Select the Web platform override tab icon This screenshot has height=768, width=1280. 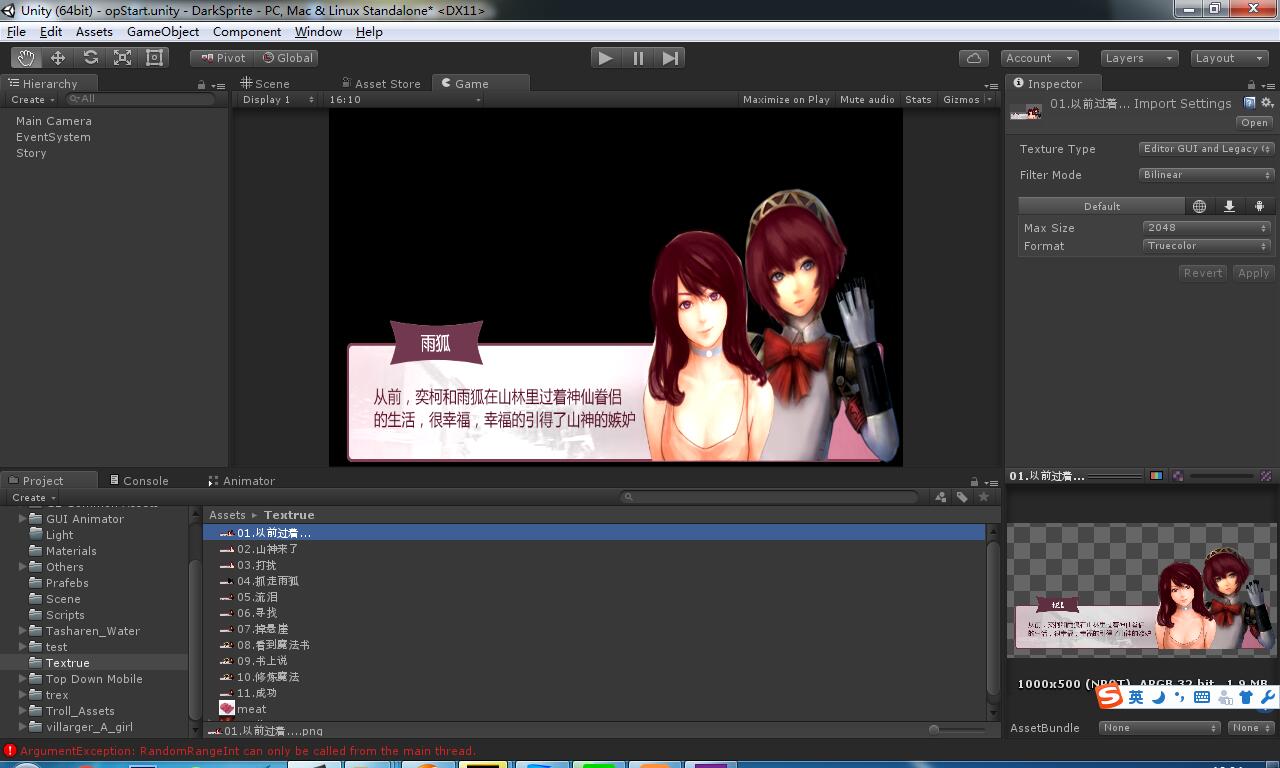[x=1199, y=206]
